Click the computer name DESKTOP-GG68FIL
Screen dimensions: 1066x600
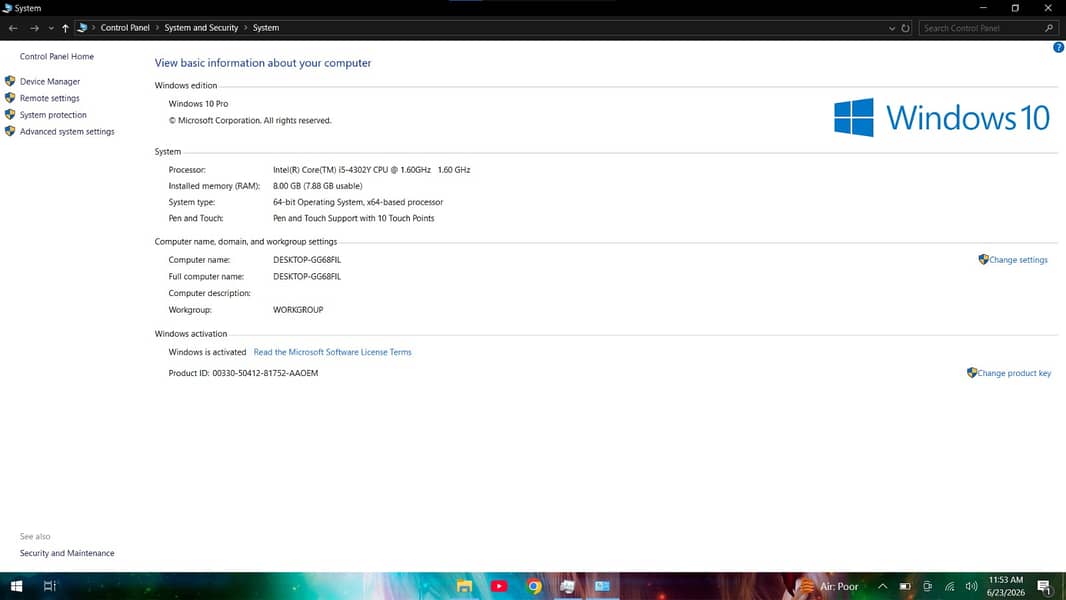307,260
